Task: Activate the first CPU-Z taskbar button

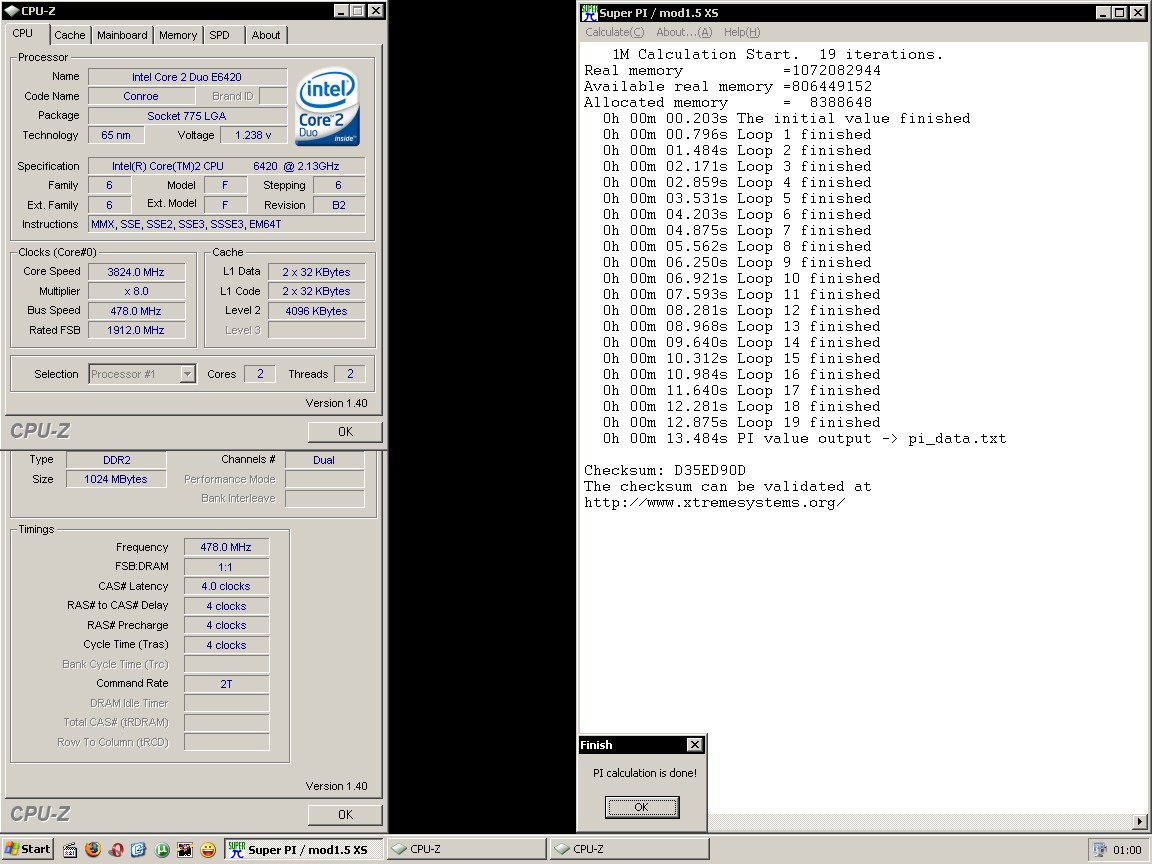Action: coord(467,849)
